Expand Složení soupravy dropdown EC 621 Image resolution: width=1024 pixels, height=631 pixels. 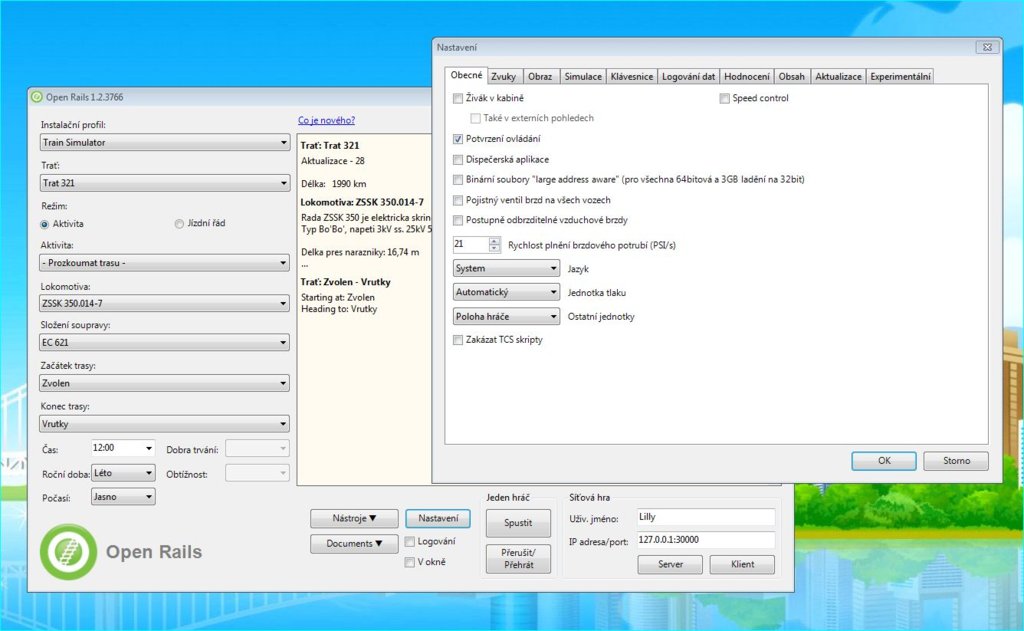[165, 342]
